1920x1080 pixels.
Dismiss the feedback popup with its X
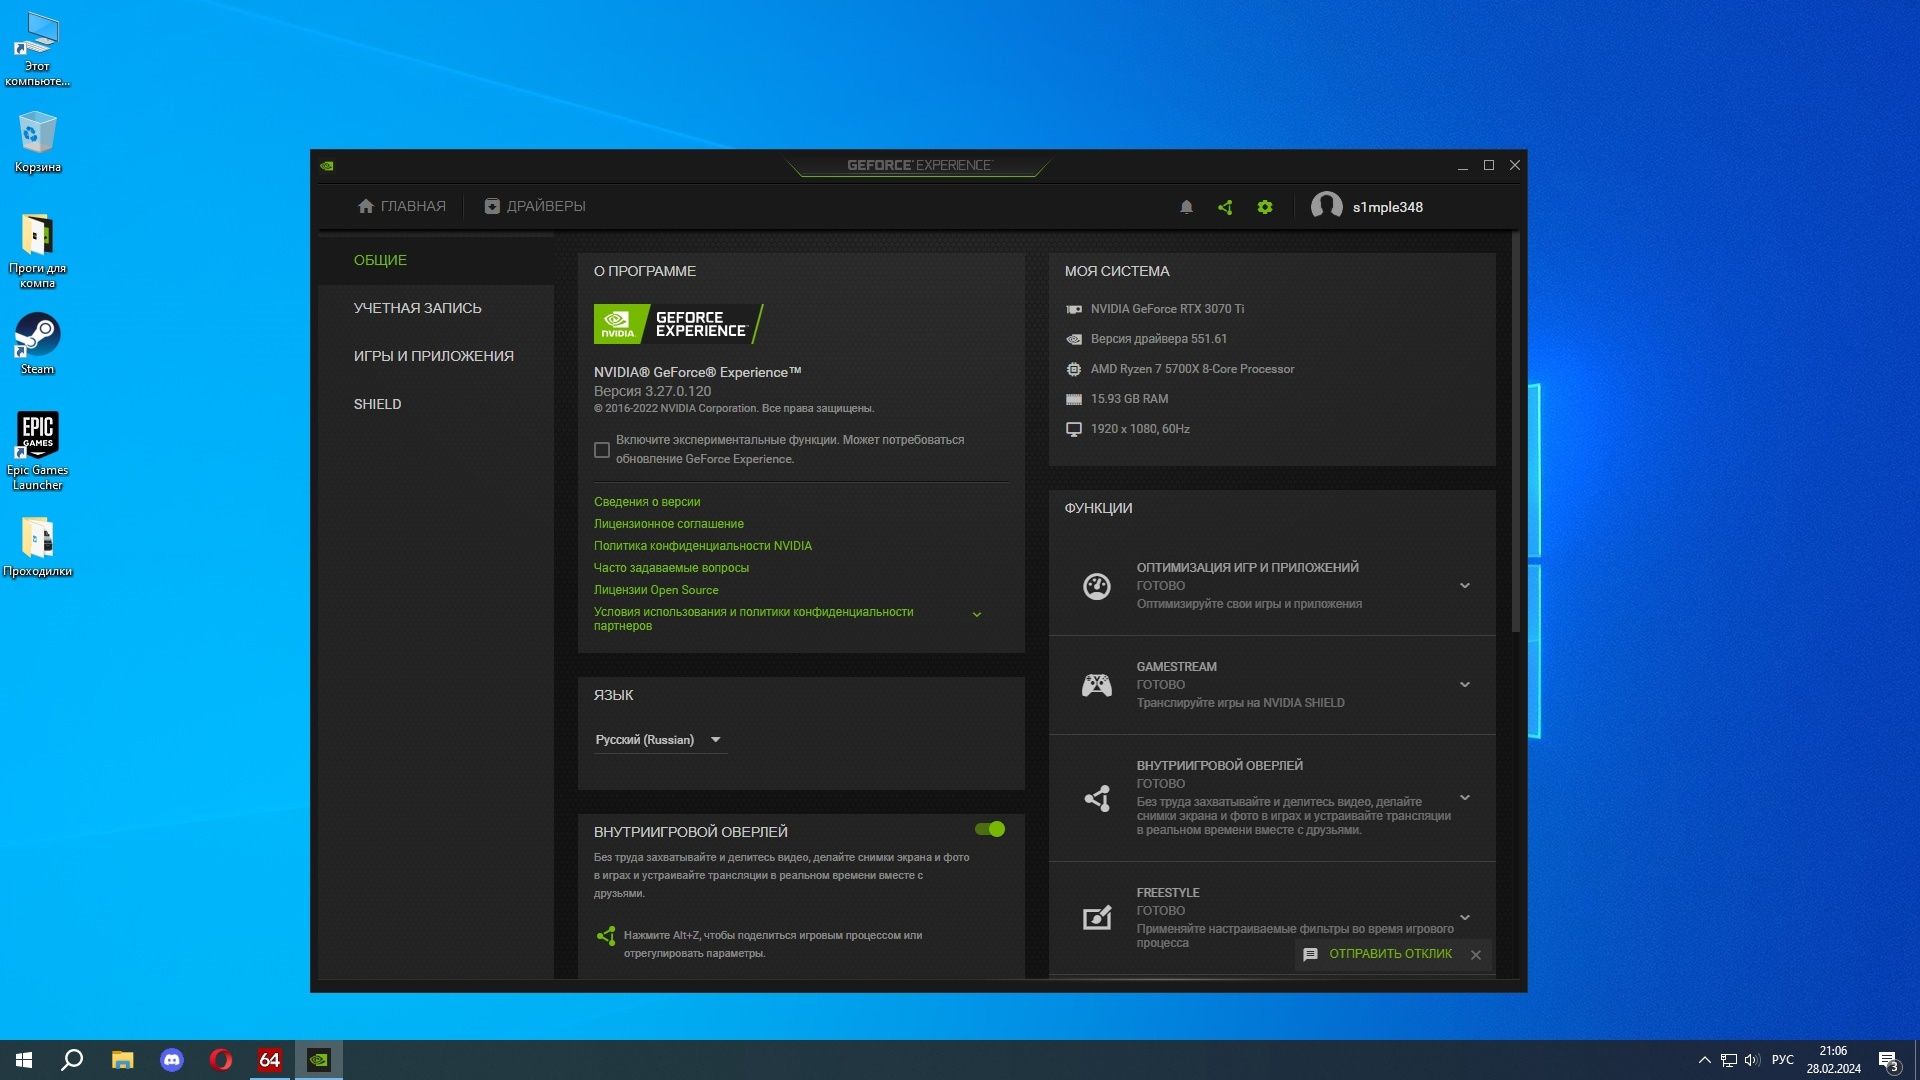[1476, 955]
